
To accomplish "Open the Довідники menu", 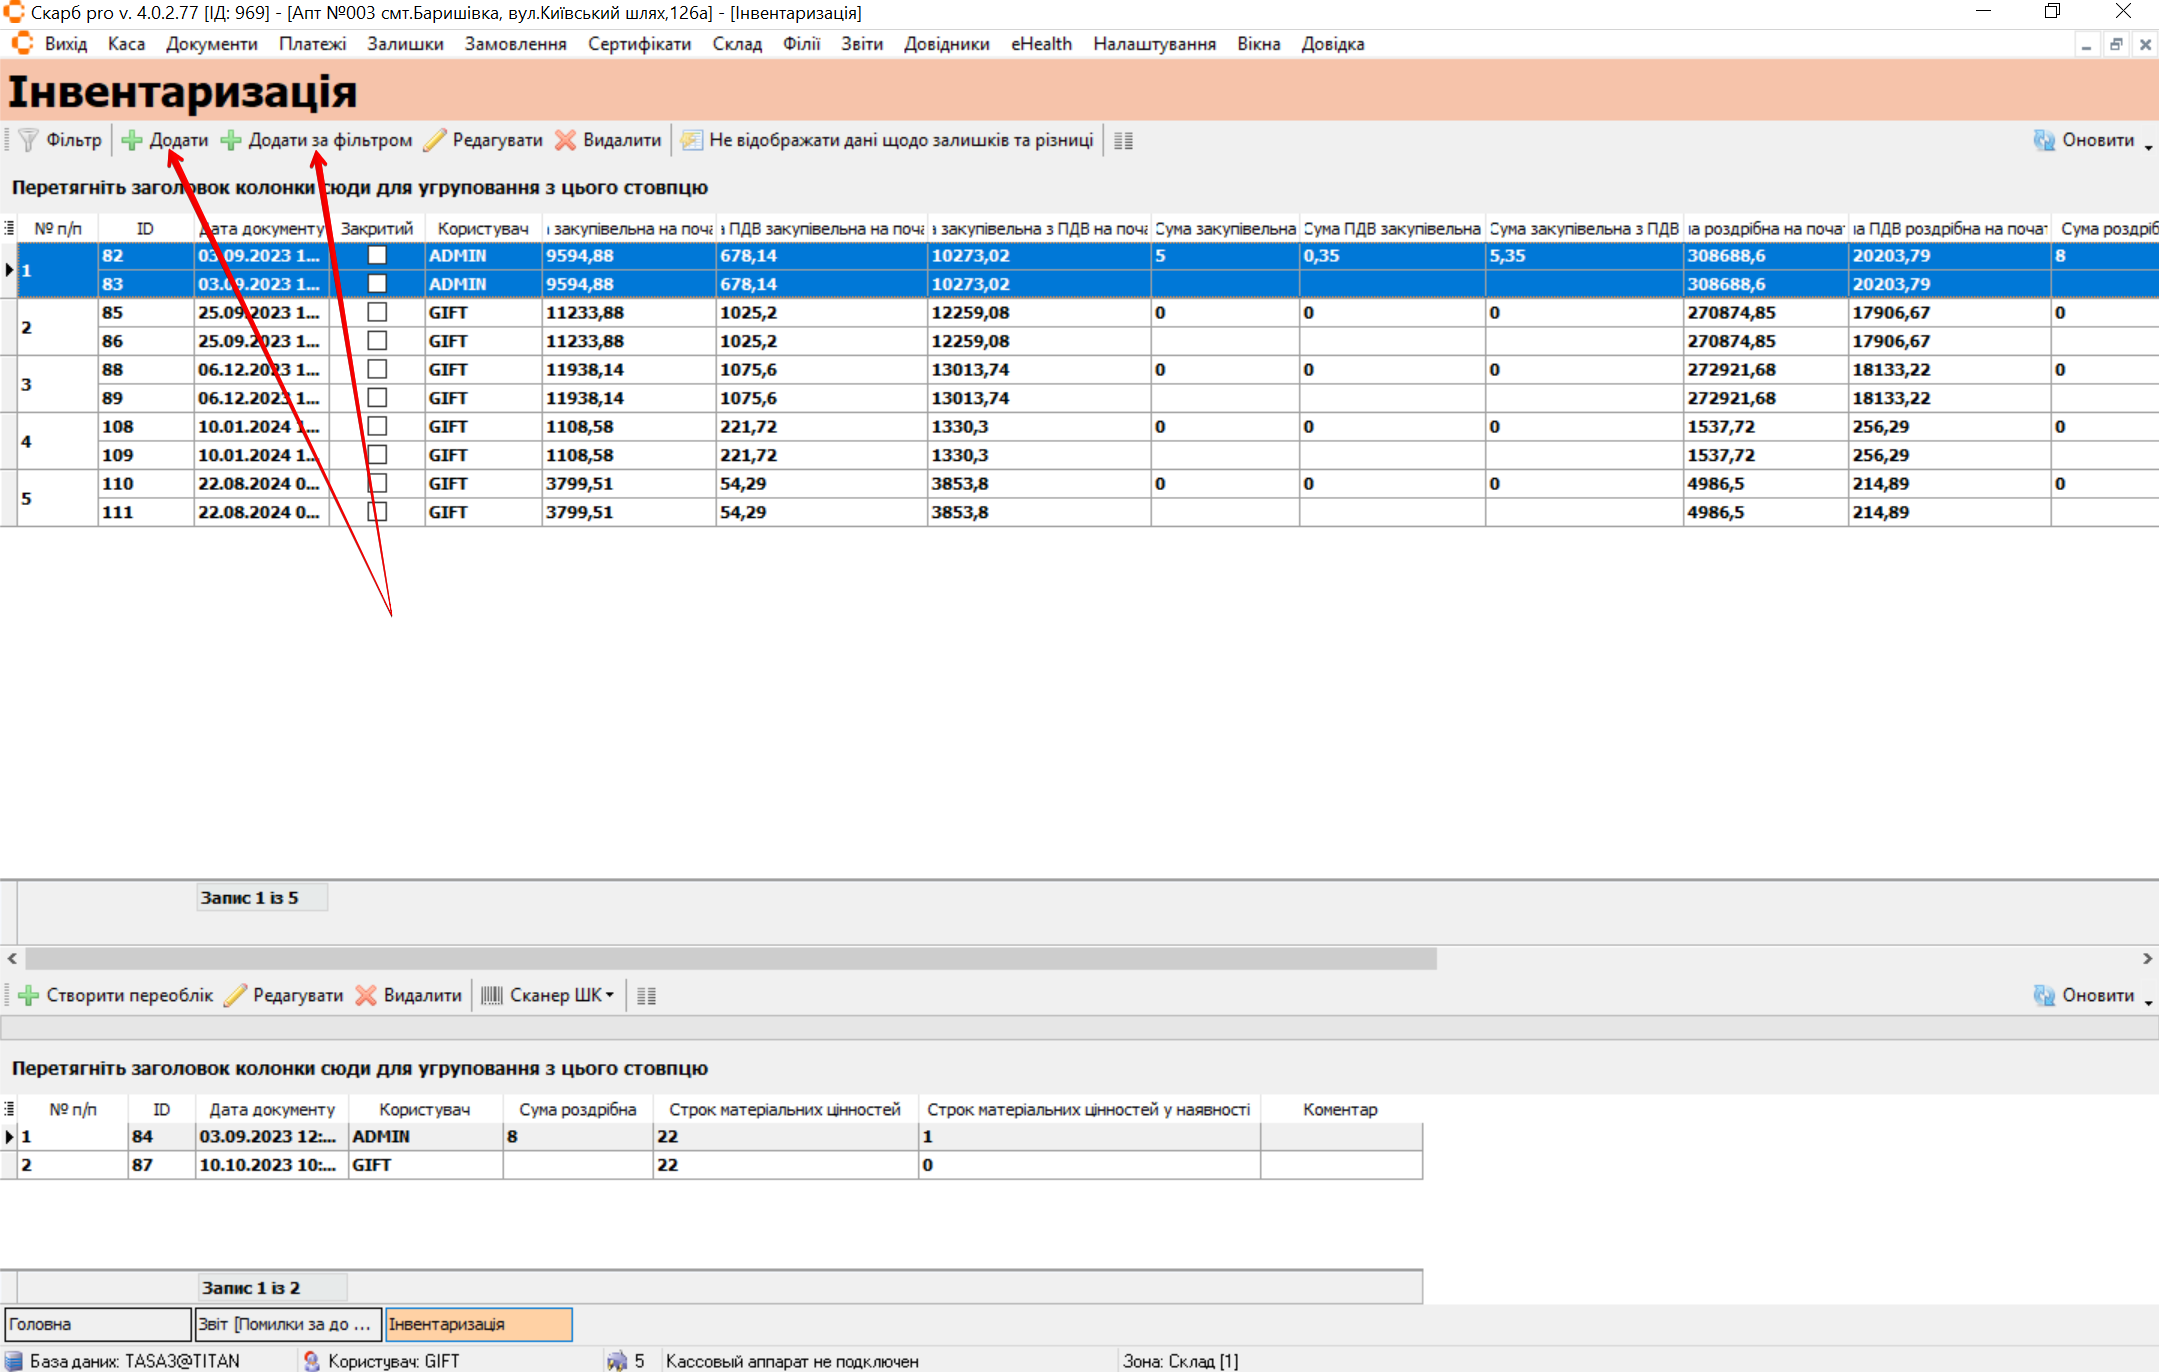I will click(946, 44).
